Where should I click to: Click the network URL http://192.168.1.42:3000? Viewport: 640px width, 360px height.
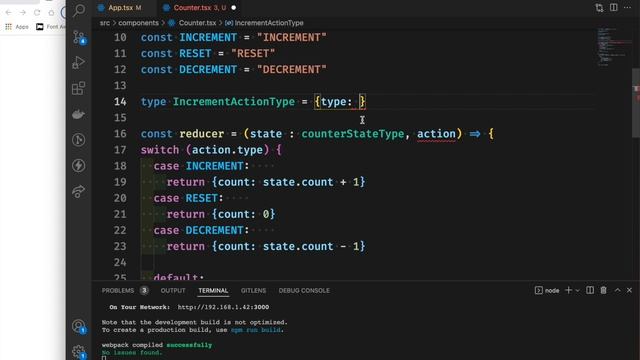click(x=223, y=307)
